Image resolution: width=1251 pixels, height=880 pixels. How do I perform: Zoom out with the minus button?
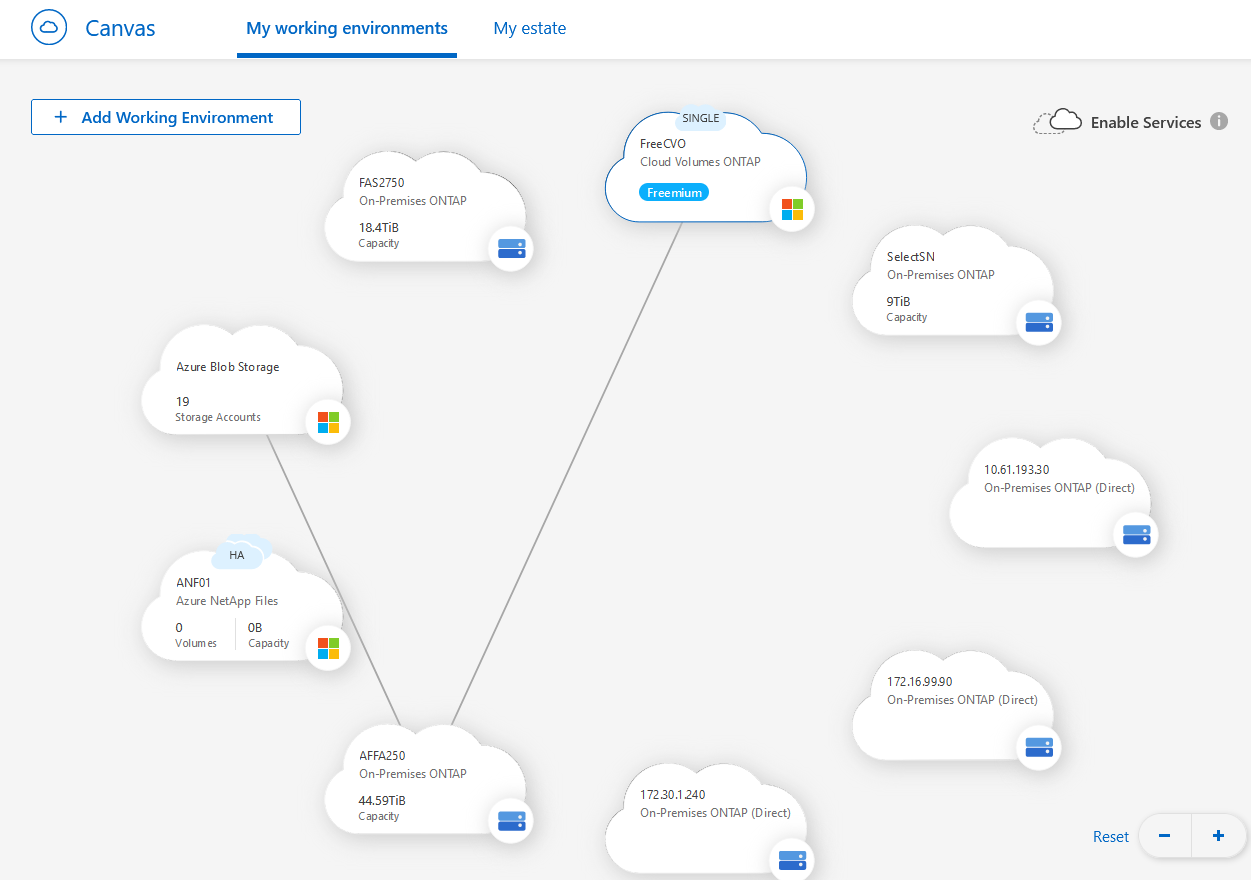pyautogui.click(x=1165, y=836)
